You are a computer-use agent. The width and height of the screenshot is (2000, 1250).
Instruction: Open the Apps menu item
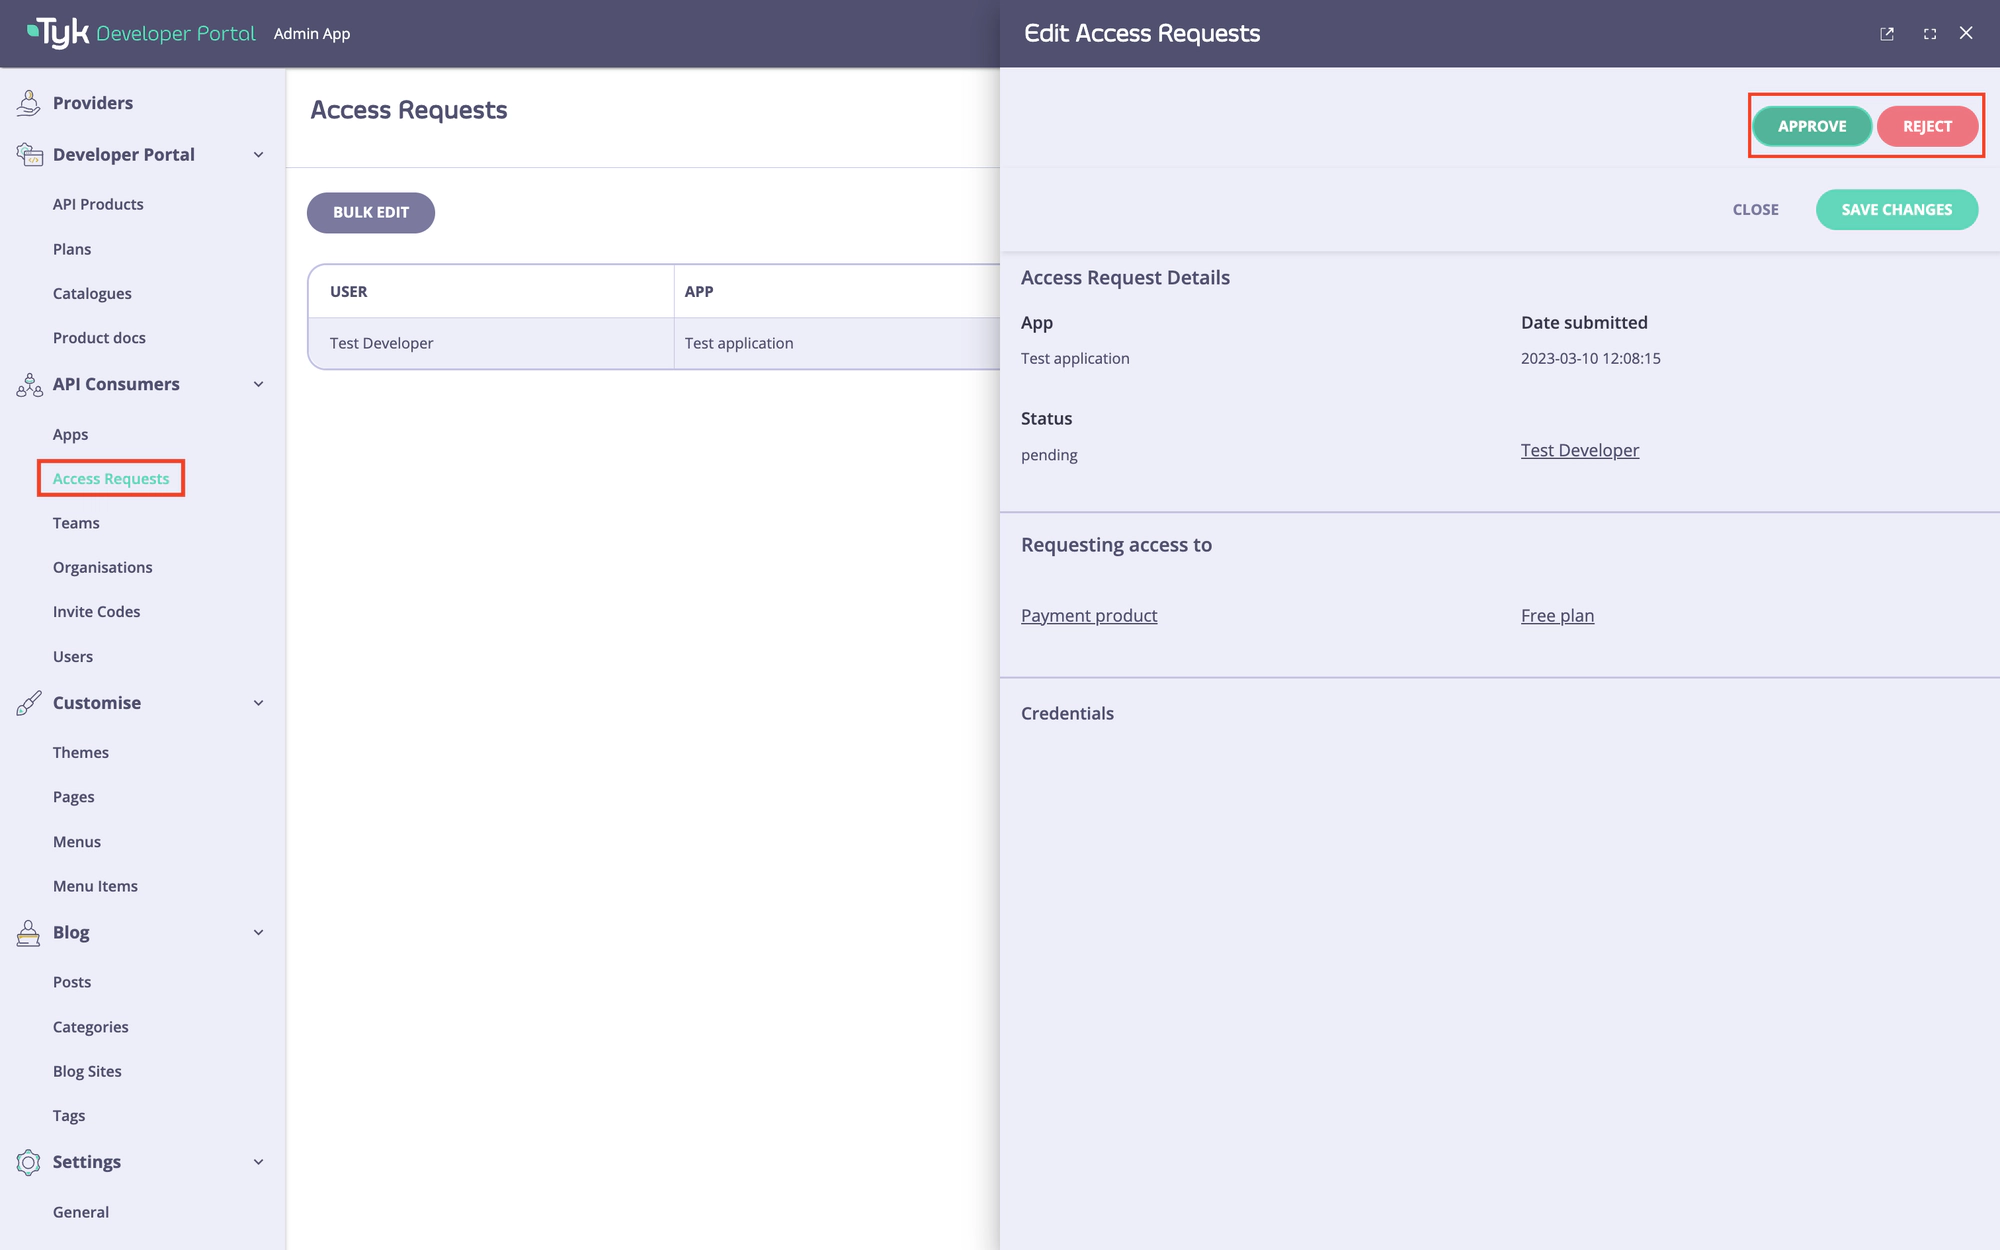[x=70, y=435]
